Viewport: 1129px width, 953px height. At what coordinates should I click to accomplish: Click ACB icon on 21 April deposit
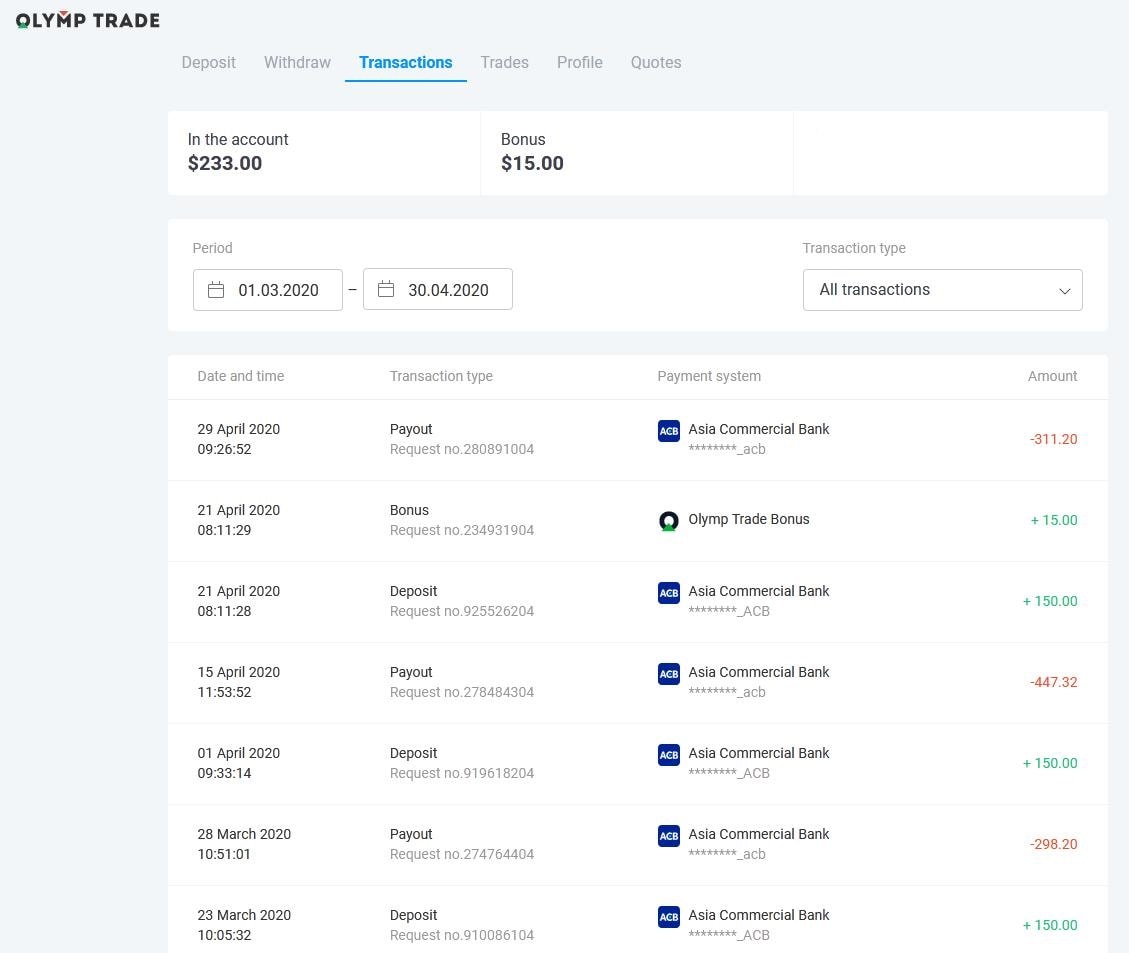(x=669, y=593)
